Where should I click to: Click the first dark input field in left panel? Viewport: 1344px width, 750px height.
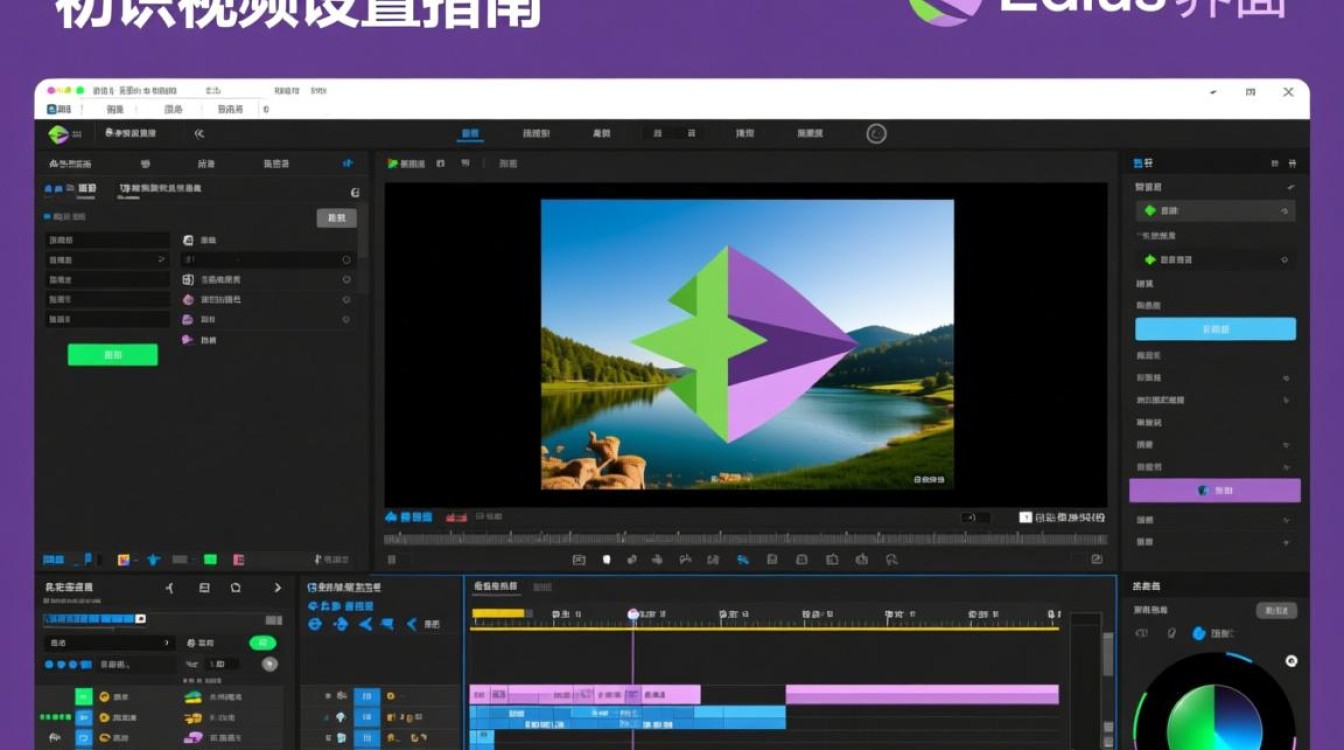click(107, 240)
